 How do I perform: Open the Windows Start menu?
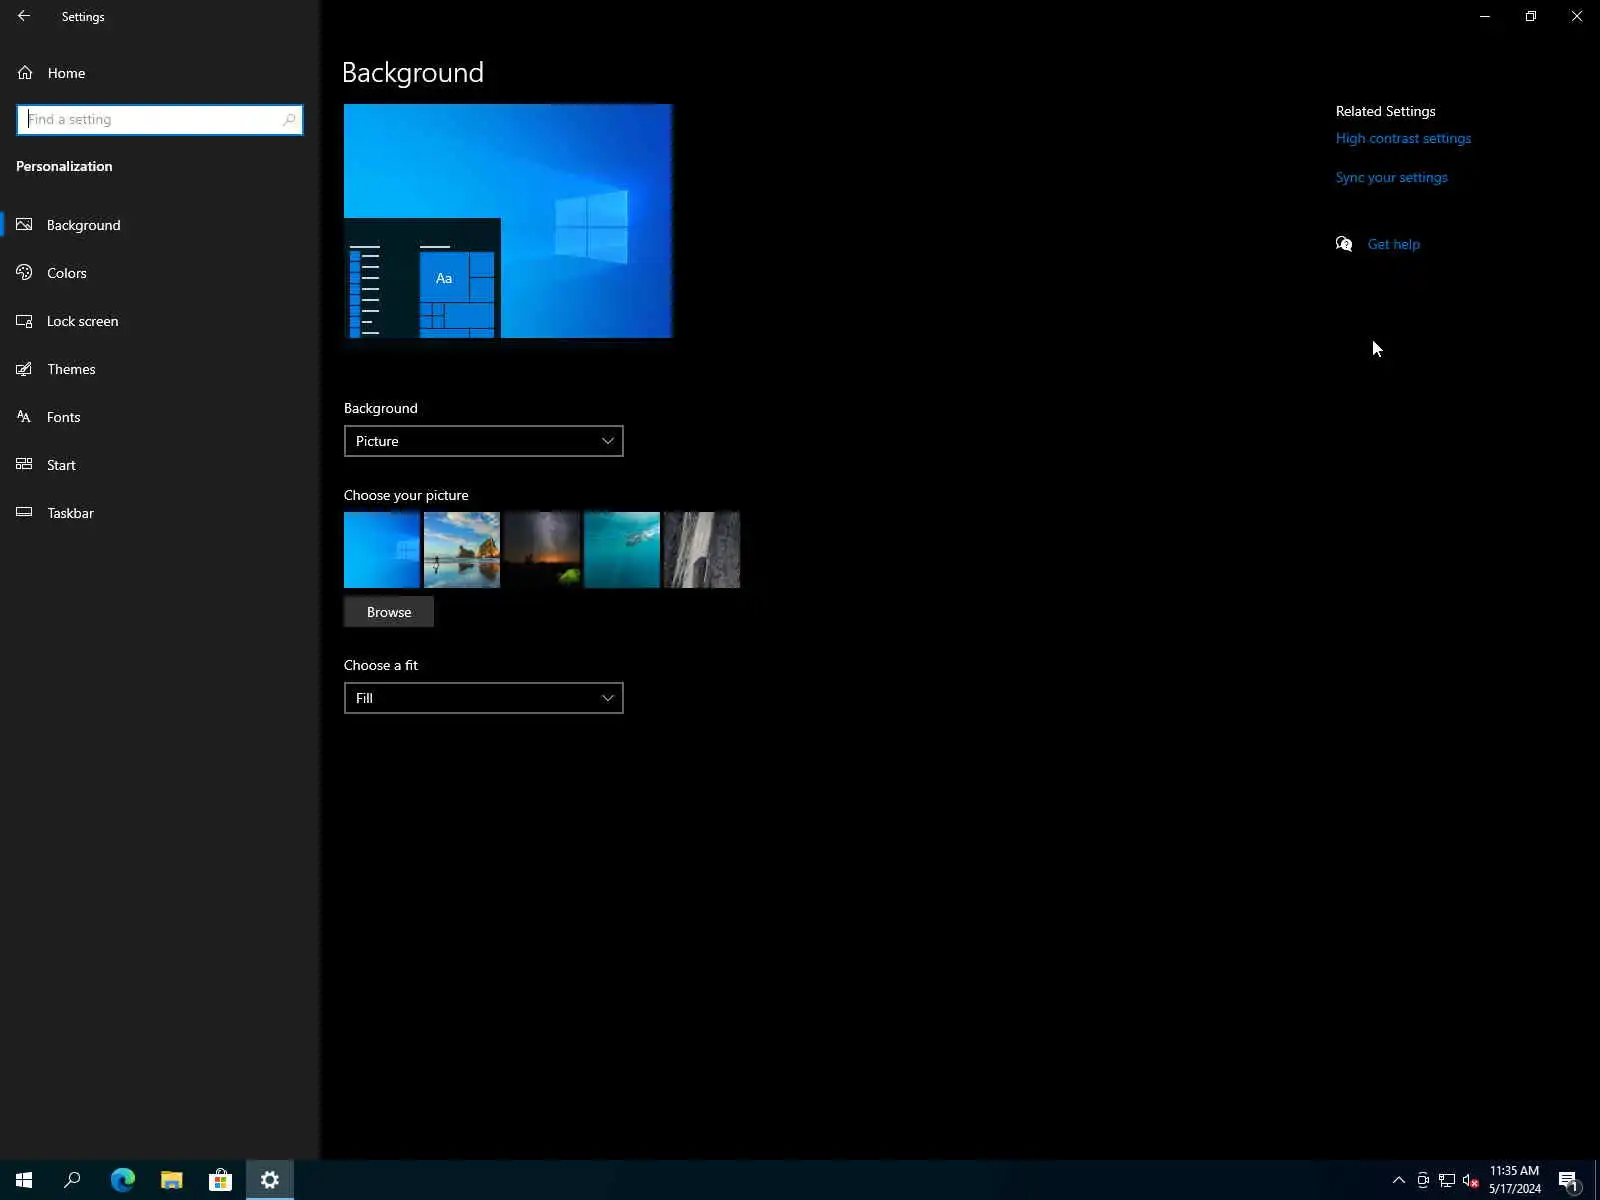tap(24, 1180)
